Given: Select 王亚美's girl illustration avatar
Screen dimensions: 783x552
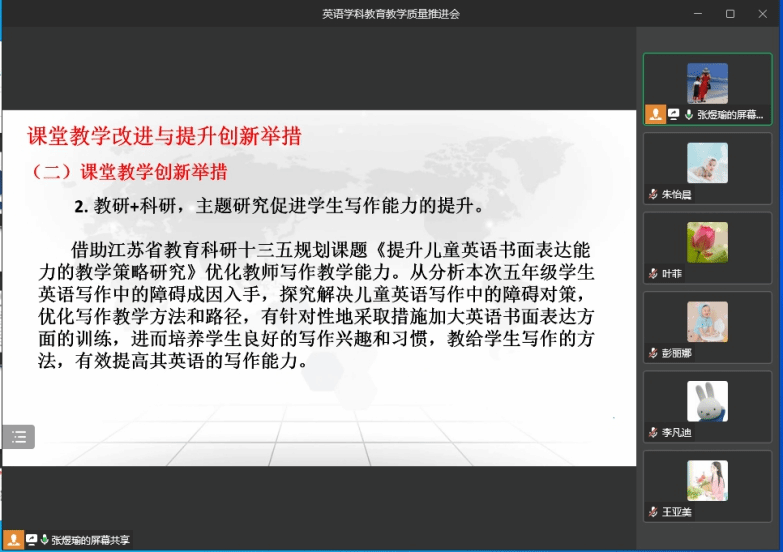Looking at the screenshot, I should [x=707, y=481].
